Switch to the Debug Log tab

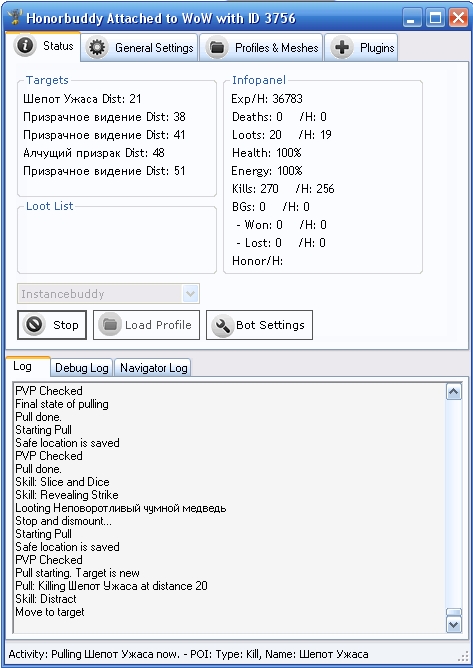81,368
